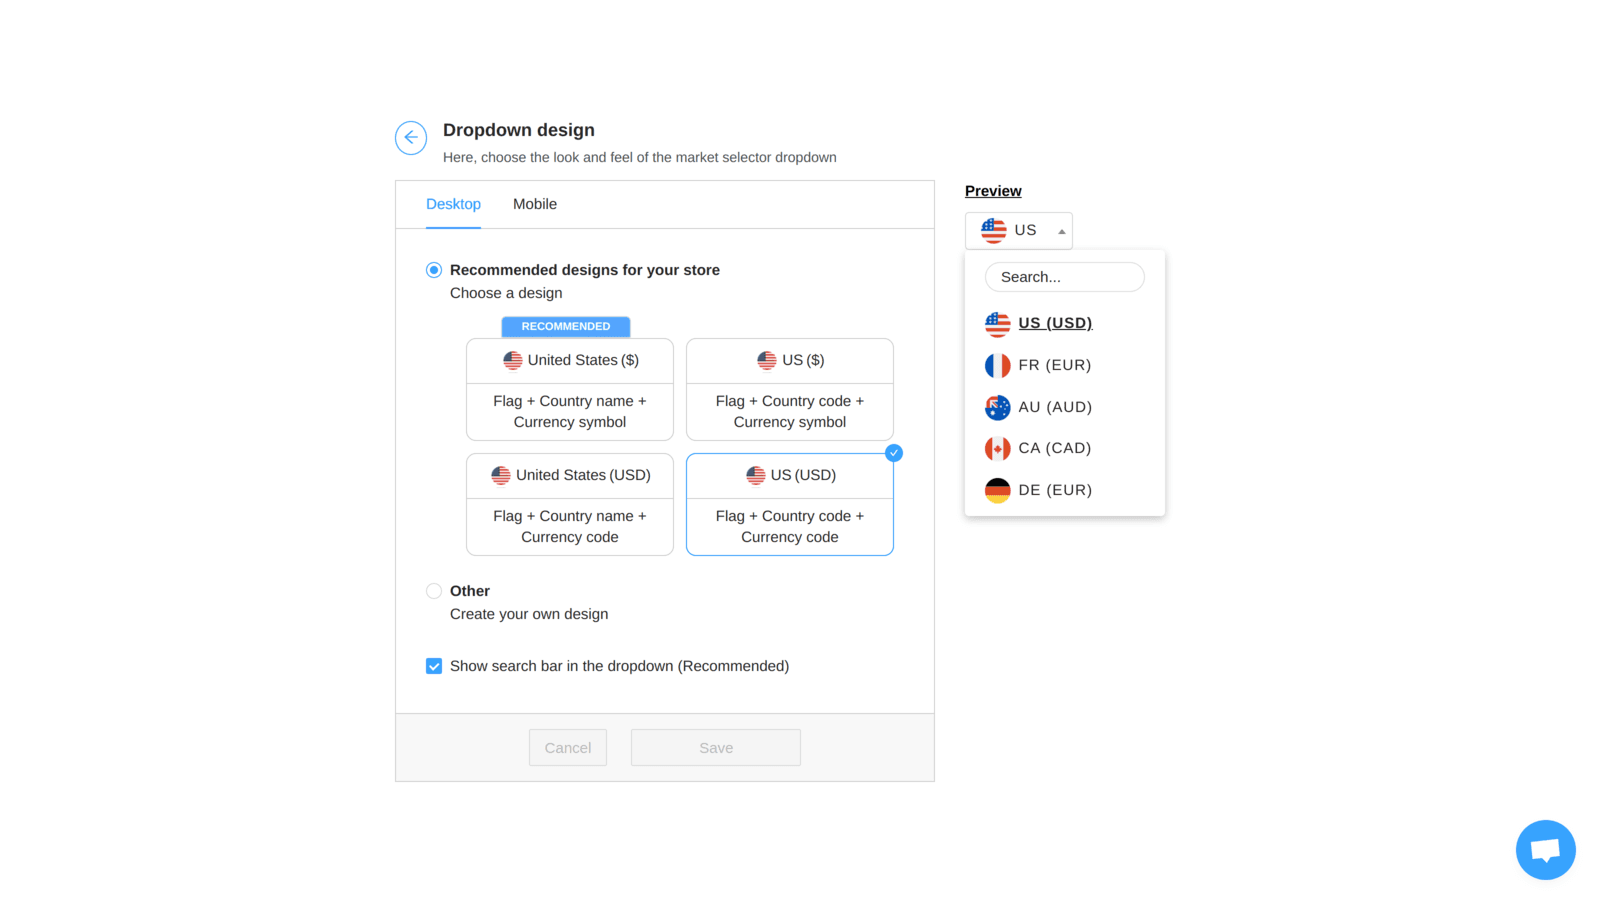This screenshot has height=900, width=1600.
Task: Select the CA (CAD) flag icon
Action: (997, 448)
